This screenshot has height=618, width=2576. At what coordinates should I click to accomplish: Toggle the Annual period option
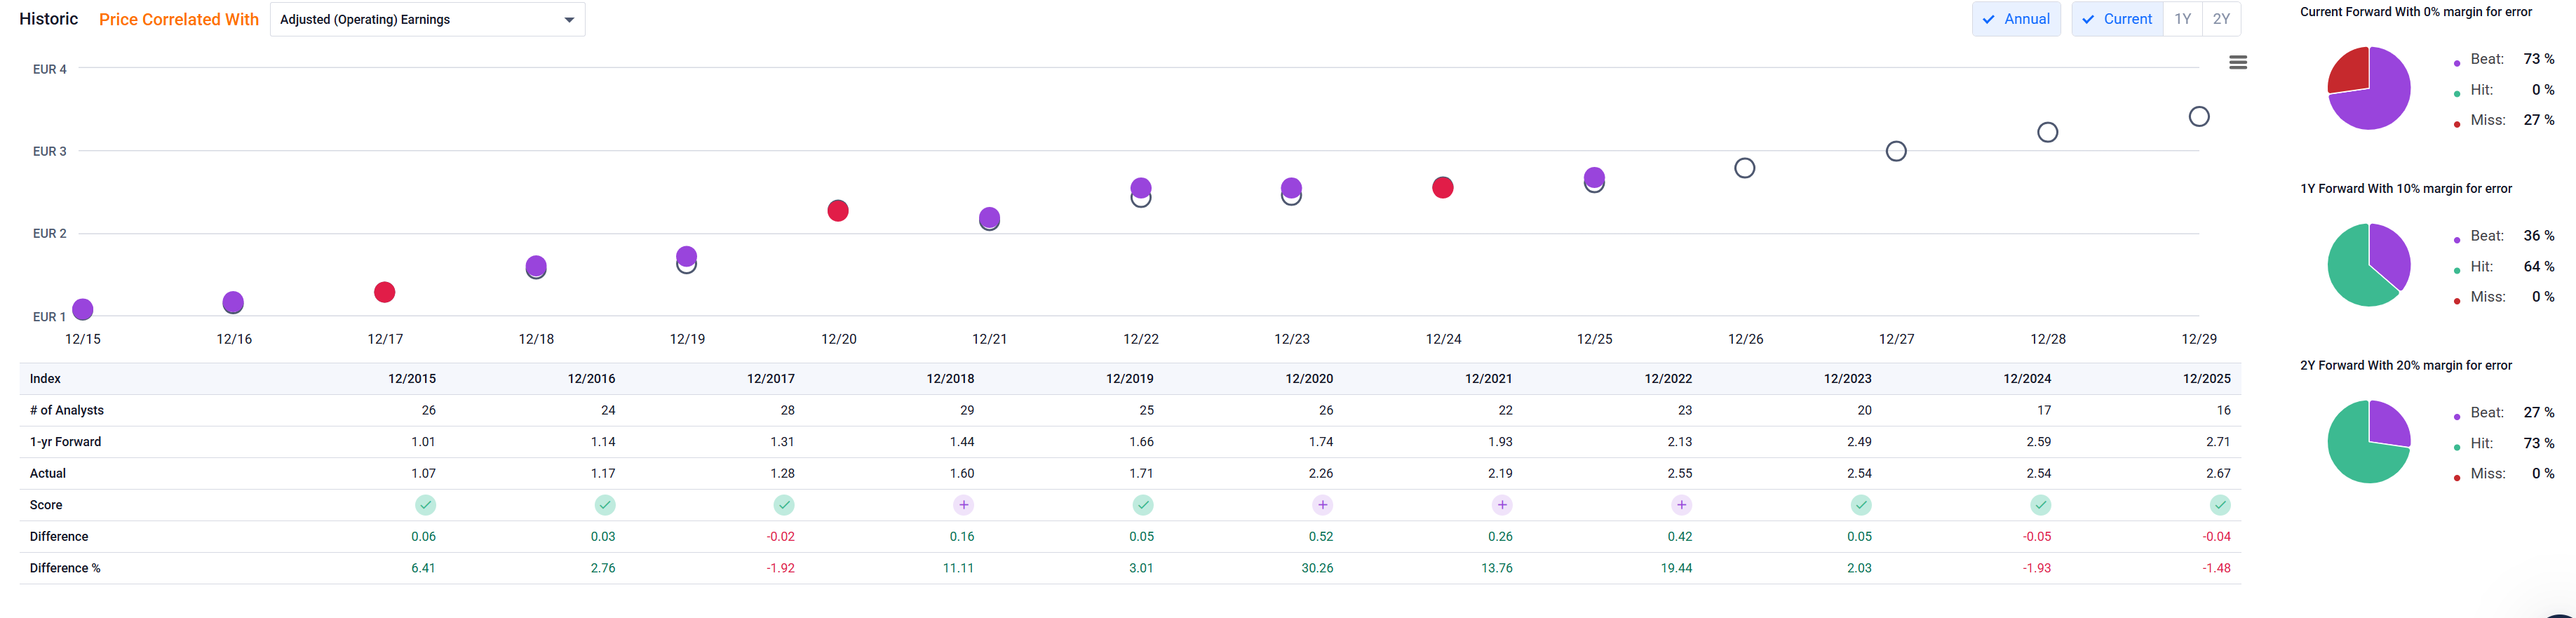tap(2016, 19)
